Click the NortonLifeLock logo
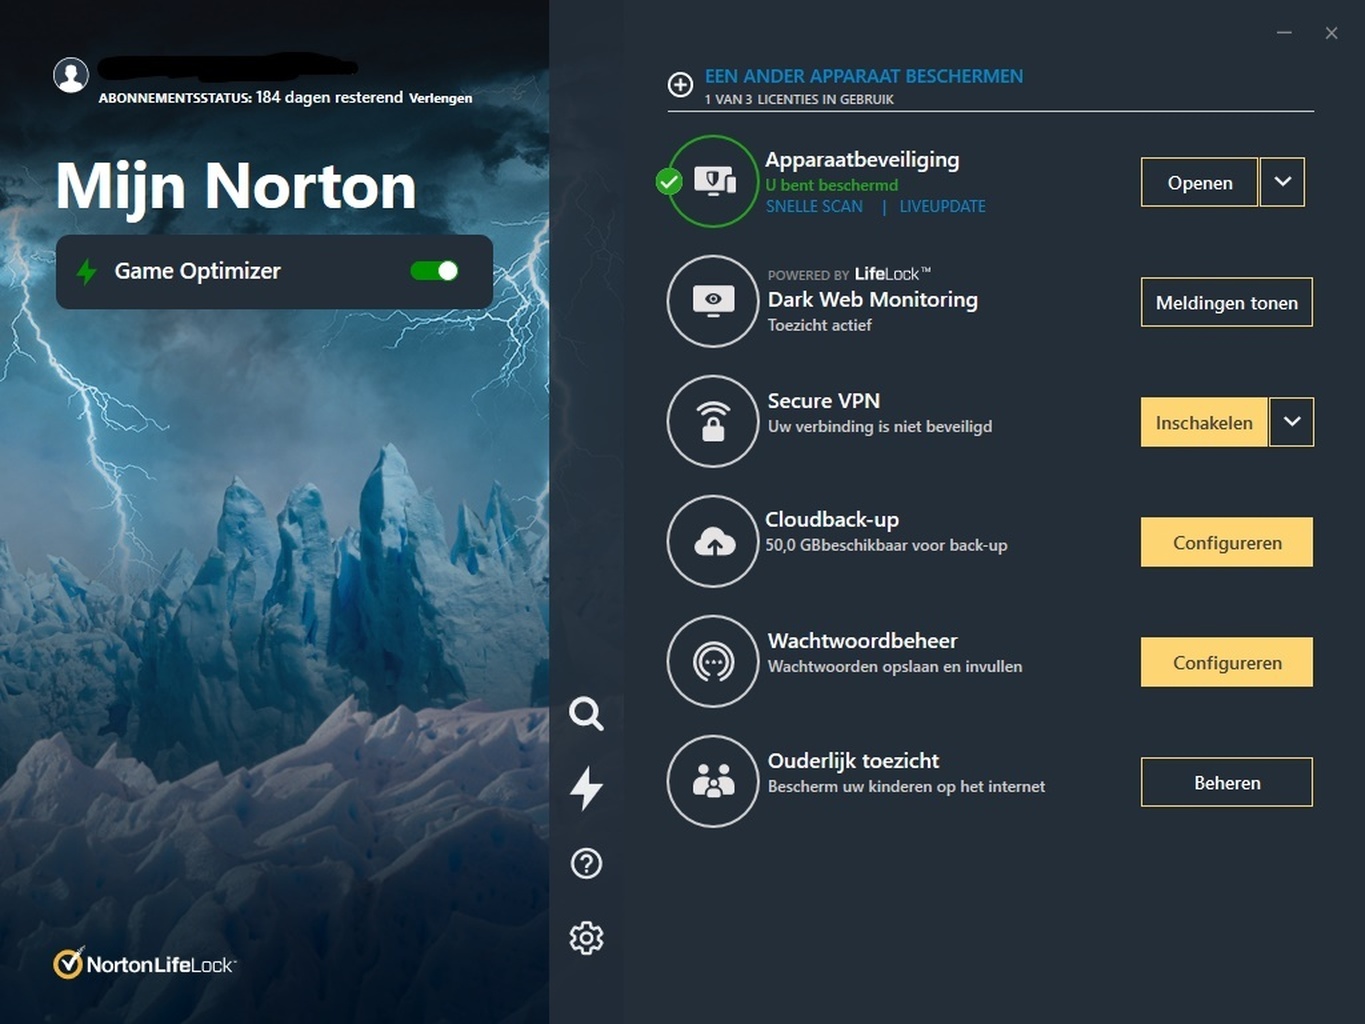The height and width of the screenshot is (1024, 1365). [x=145, y=964]
